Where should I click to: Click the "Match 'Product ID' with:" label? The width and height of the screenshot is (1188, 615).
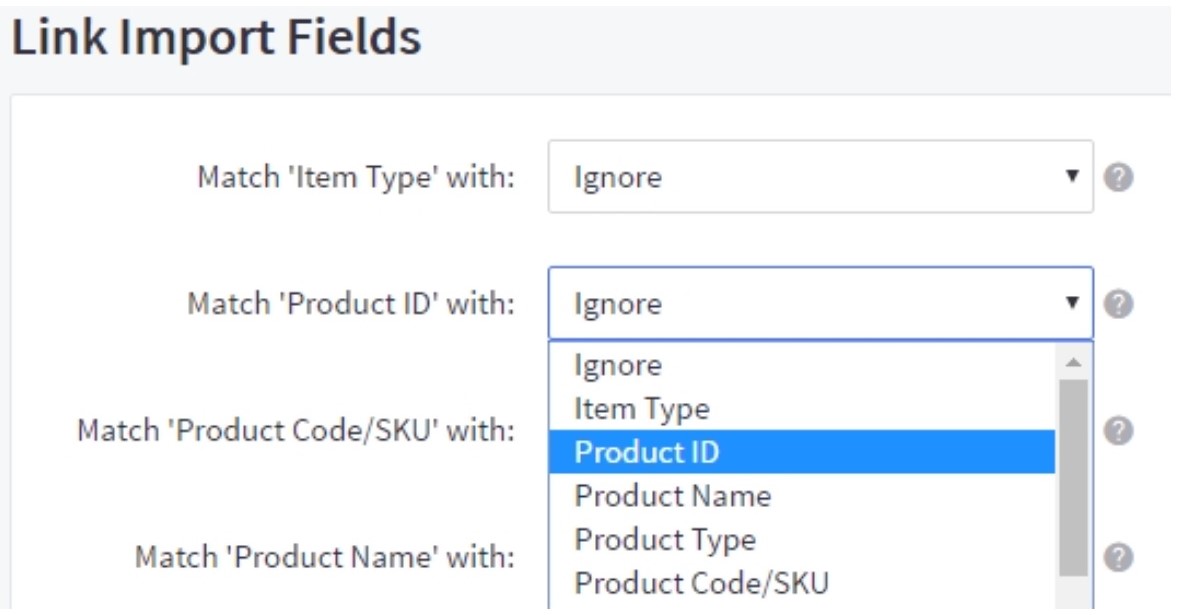[351, 304]
